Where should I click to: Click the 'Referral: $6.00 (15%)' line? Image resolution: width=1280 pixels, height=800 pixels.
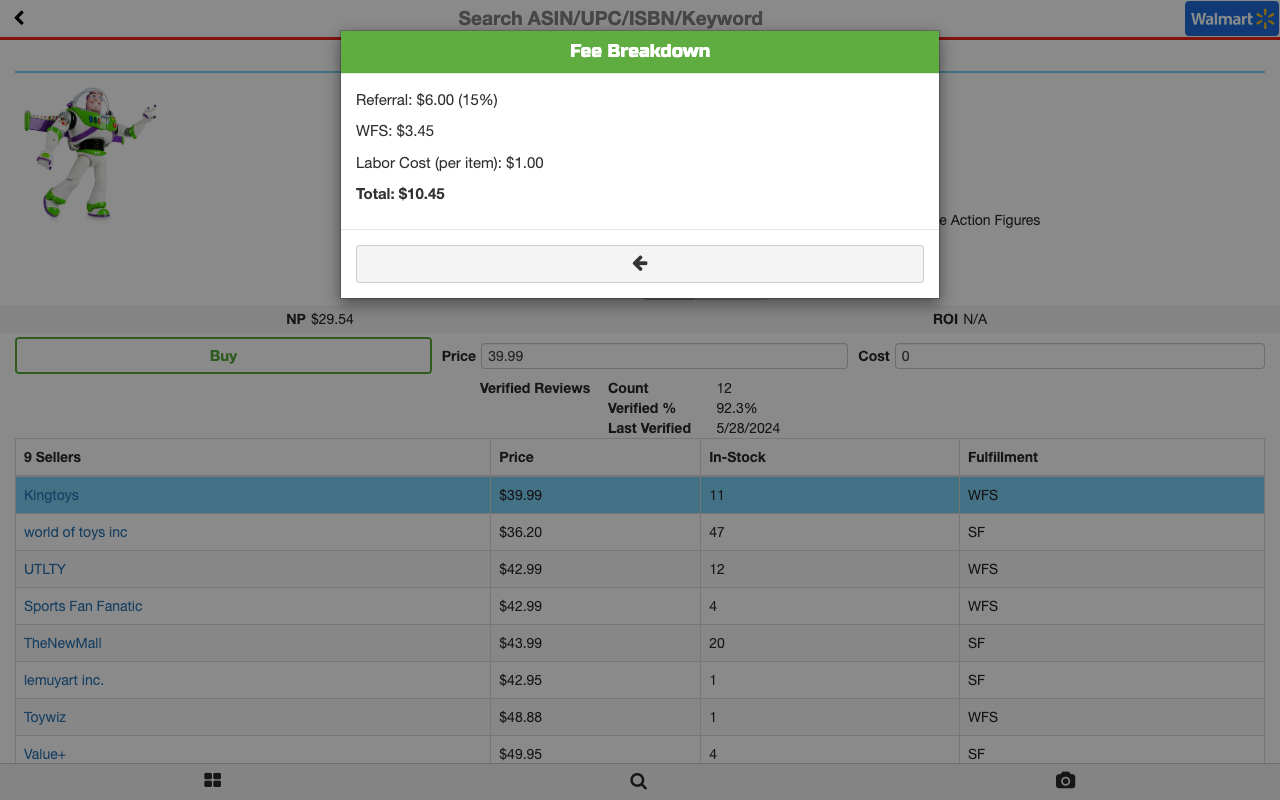427,100
